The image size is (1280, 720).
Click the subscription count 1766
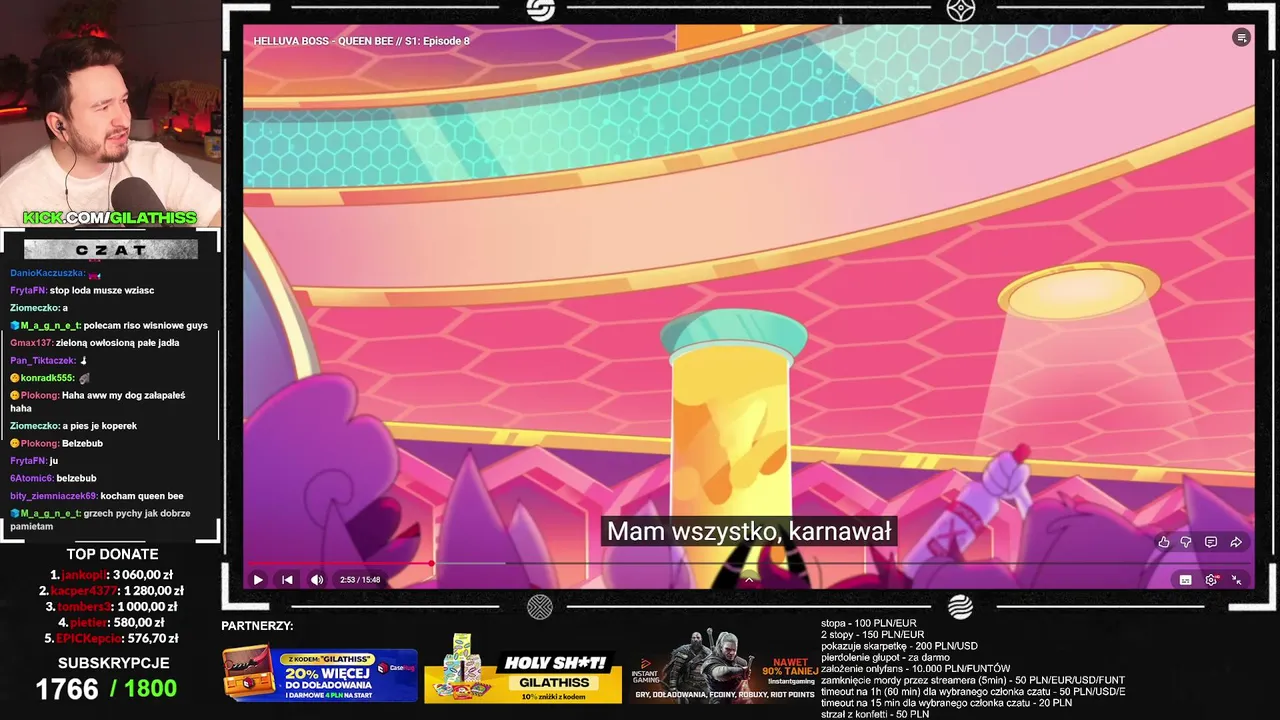tap(67, 689)
